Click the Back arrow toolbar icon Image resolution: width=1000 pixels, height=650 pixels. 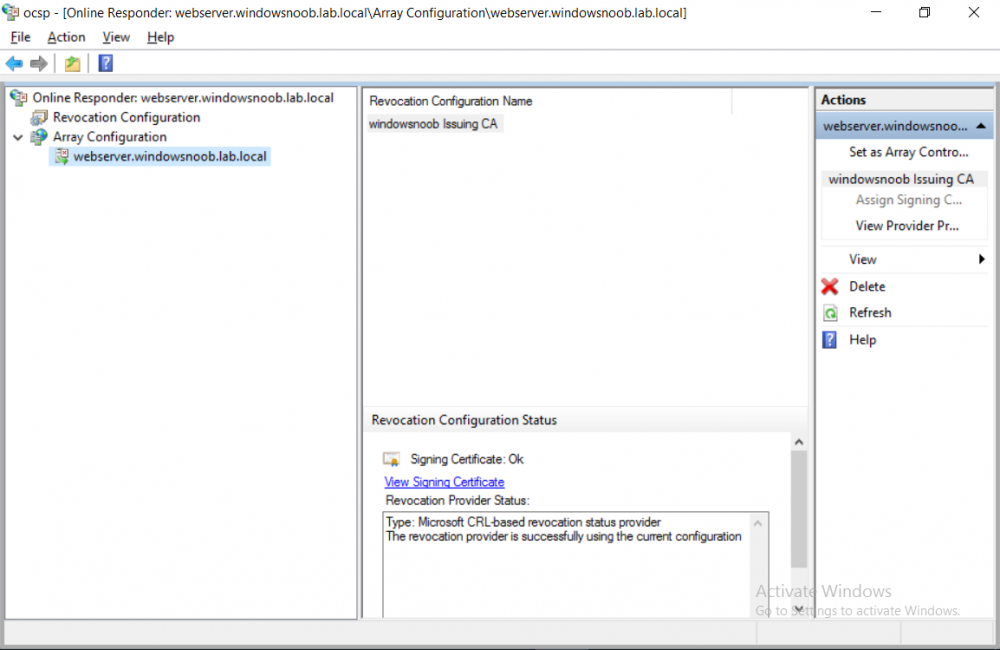(14, 63)
